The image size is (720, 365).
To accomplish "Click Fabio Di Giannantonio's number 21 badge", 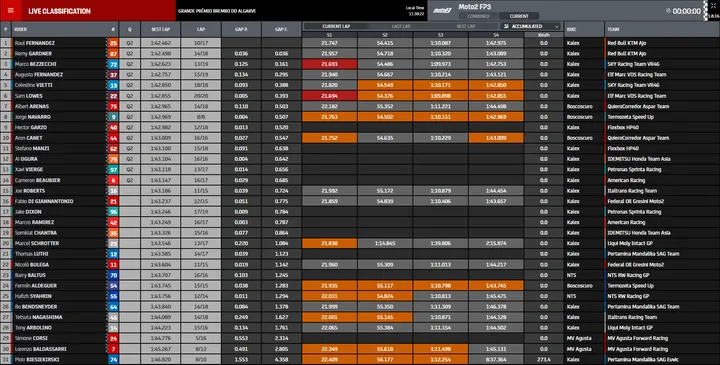I will tap(113, 202).
